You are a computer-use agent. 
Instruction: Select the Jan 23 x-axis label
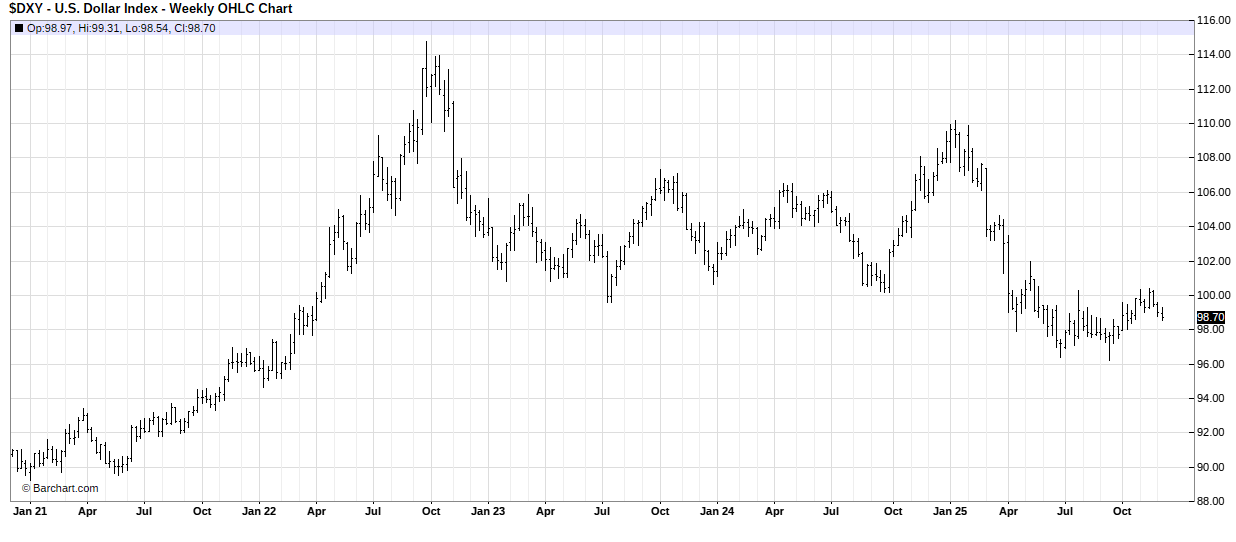point(488,511)
